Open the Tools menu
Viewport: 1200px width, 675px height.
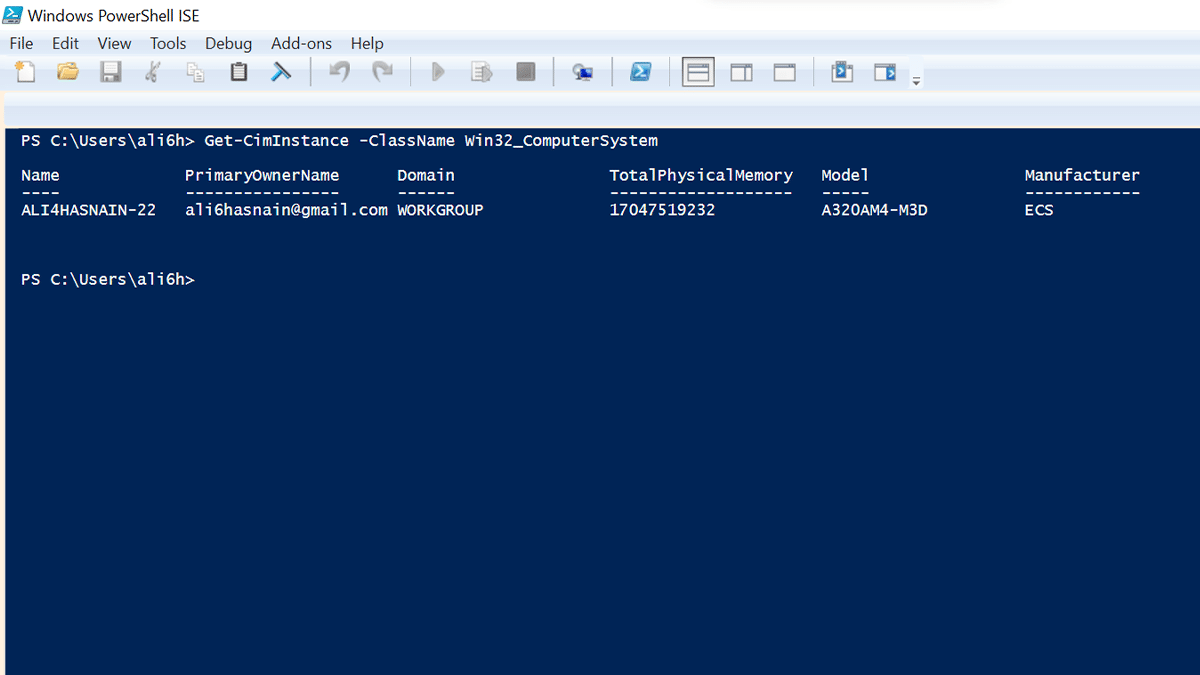[x=168, y=43]
